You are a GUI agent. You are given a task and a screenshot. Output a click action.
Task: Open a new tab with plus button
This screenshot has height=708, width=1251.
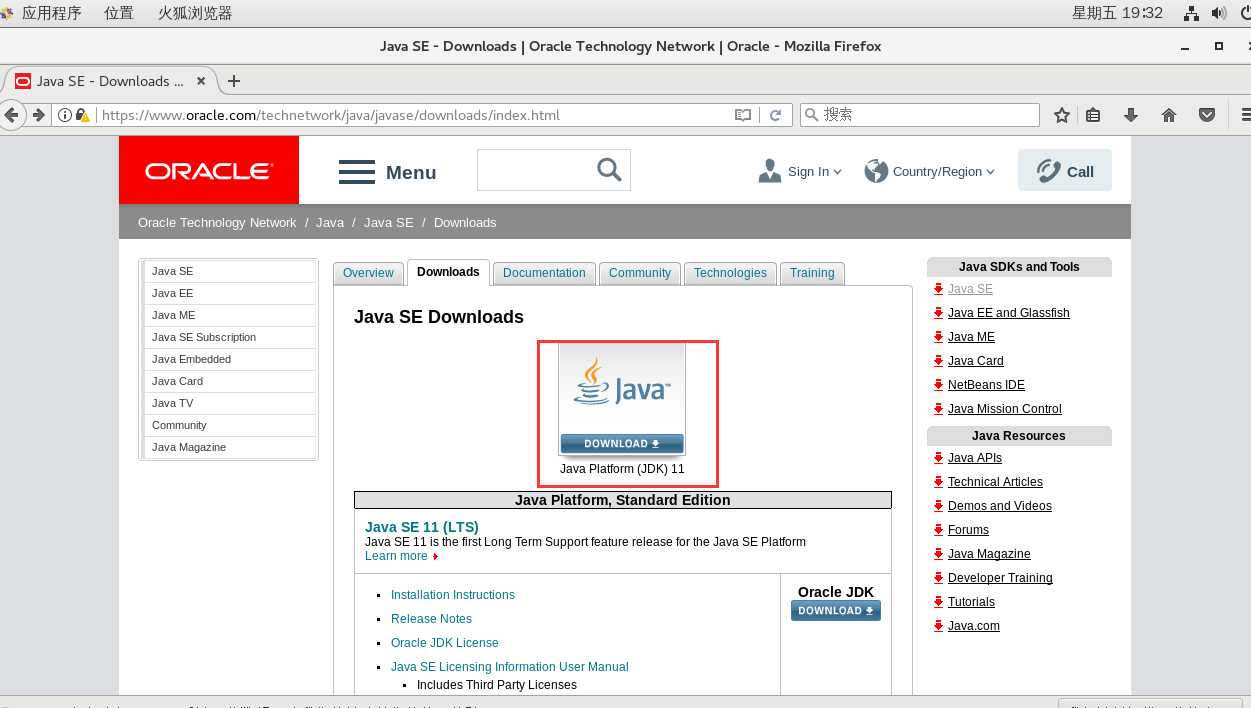234,81
